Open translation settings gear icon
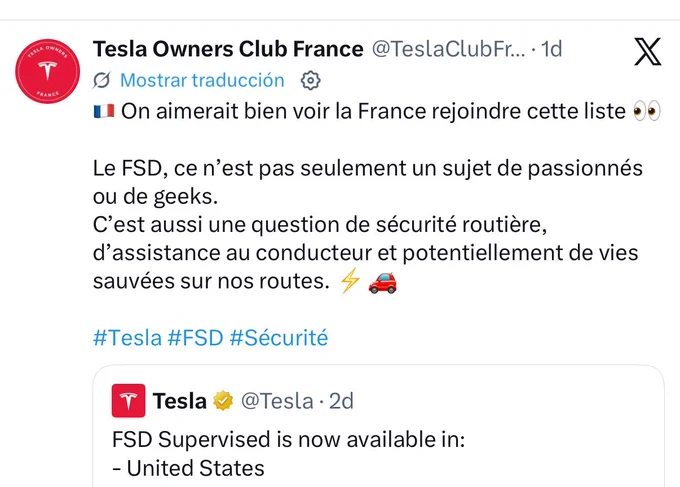 [311, 81]
